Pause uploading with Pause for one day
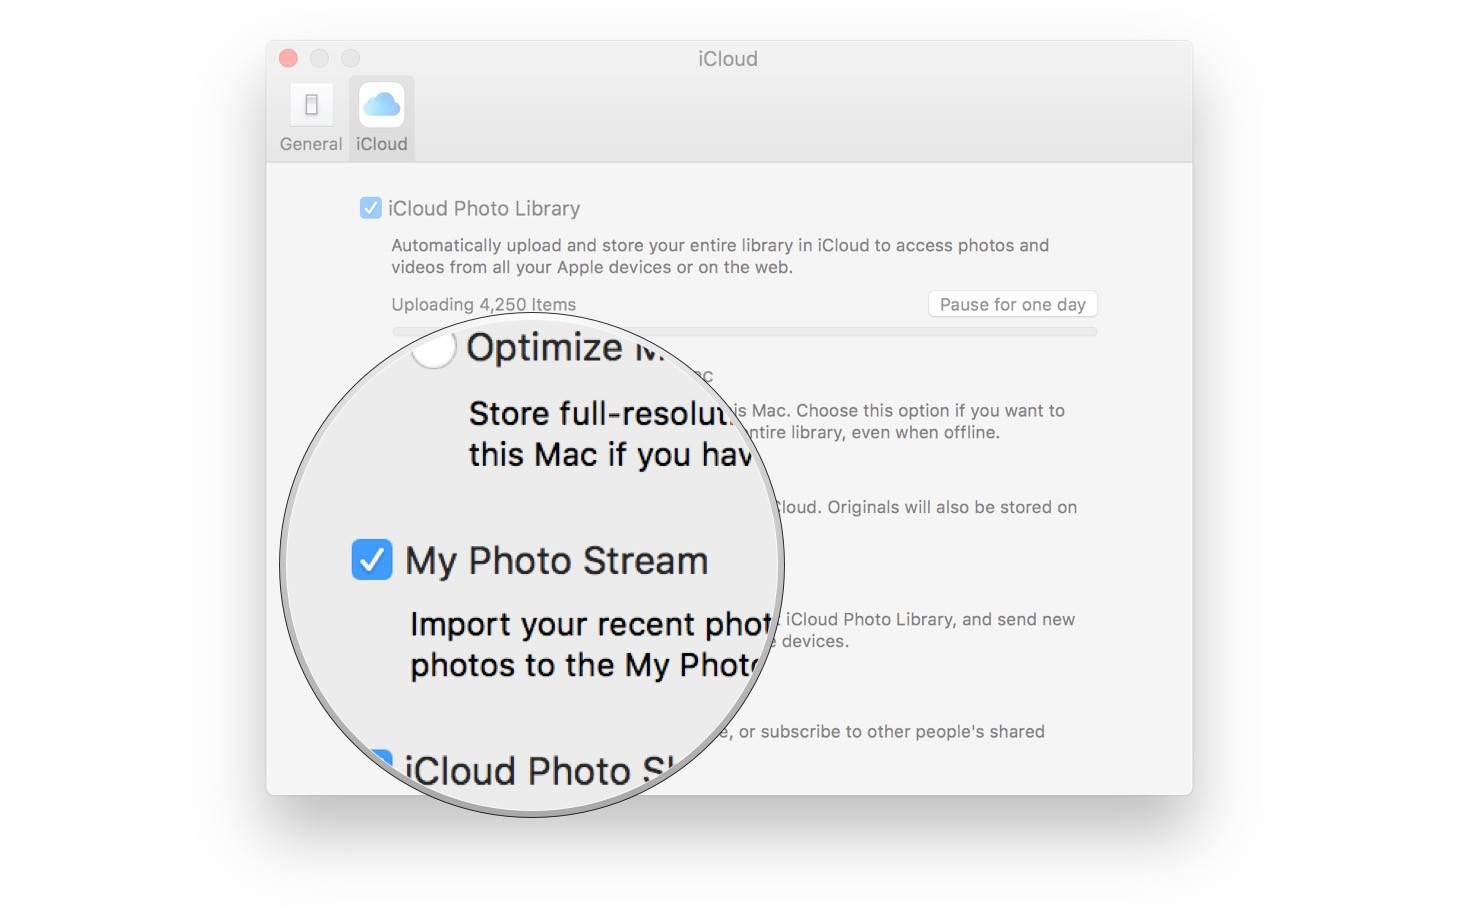 (1012, 304)
